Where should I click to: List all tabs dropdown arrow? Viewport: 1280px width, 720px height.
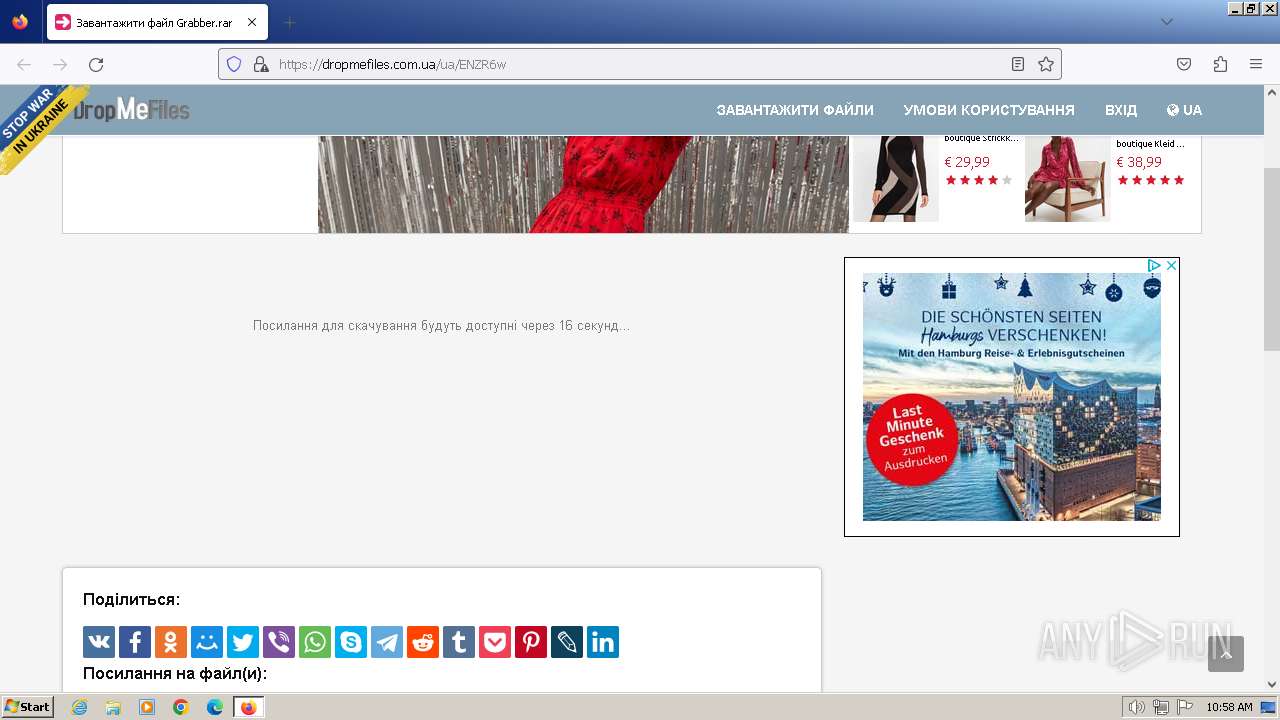pyautogui.click(x=1166, y=22)
